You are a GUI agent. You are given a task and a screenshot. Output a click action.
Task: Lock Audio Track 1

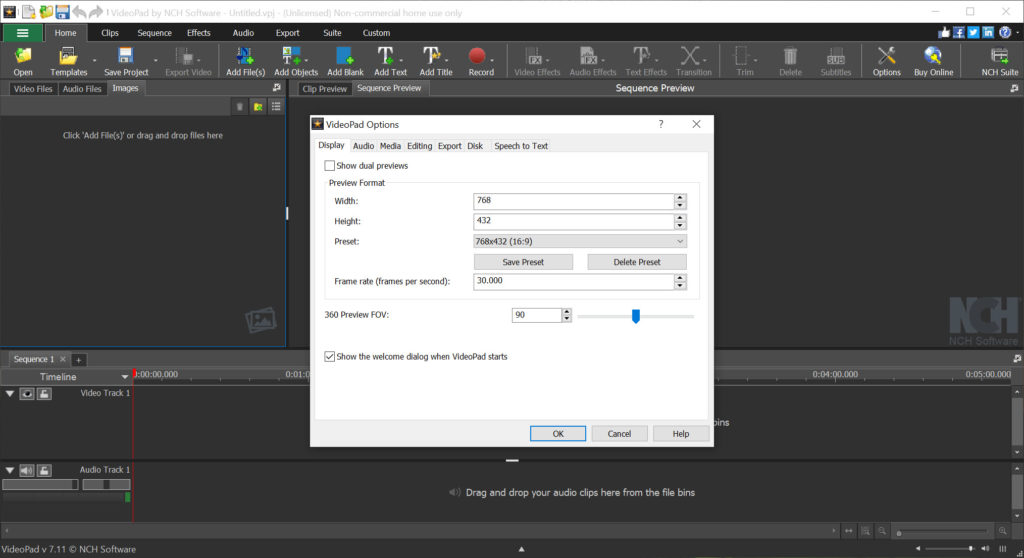click(x=44, y=470)
